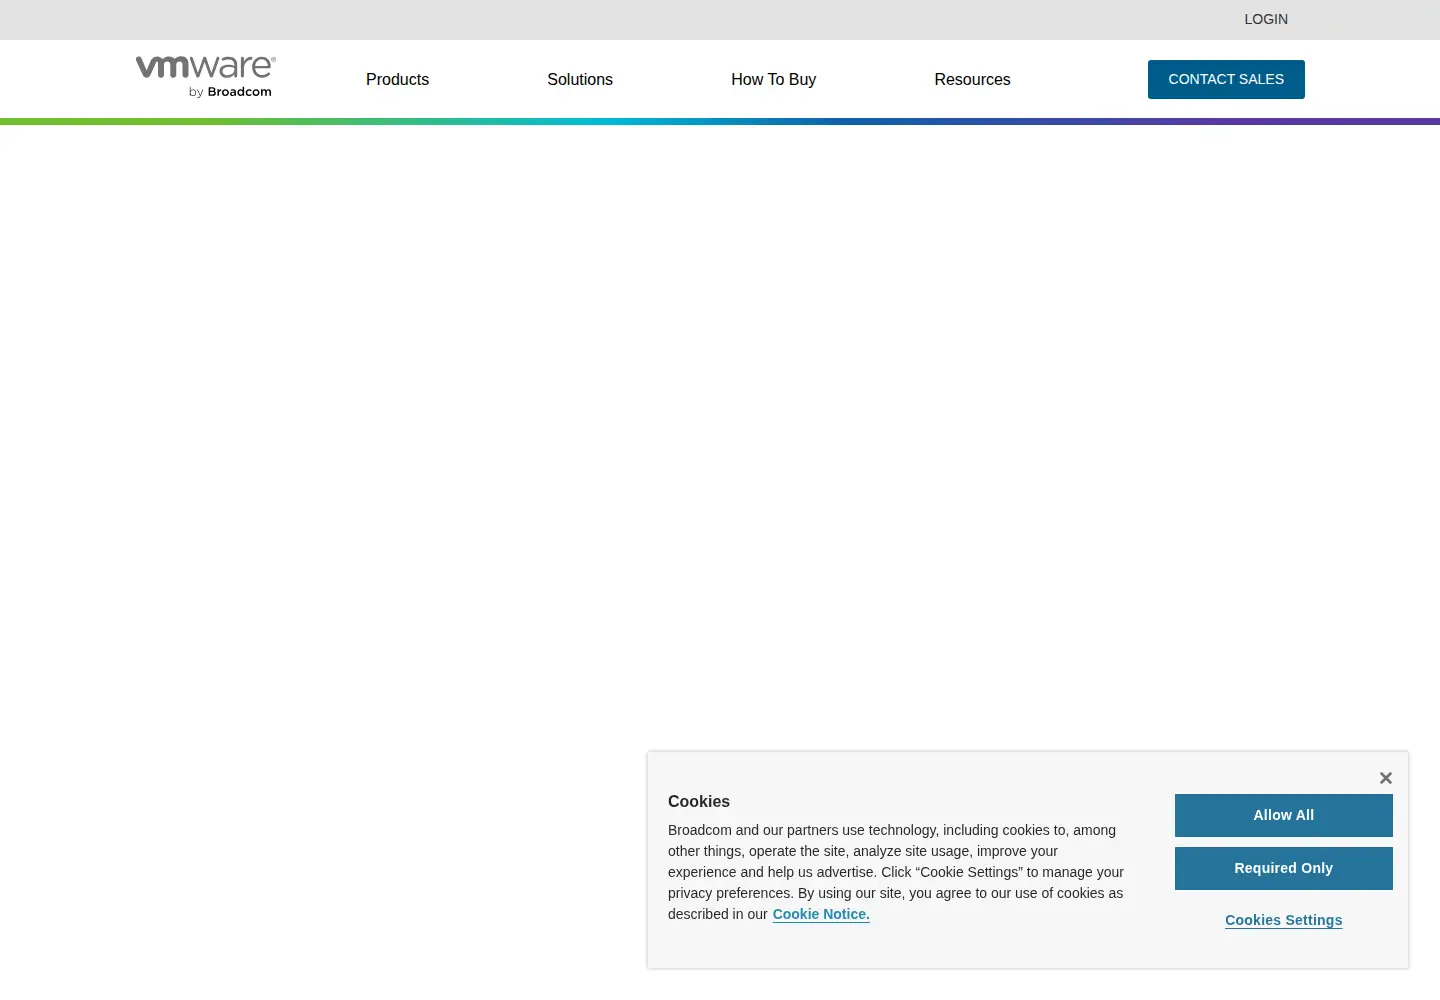1440x1000 pixels.
Task: Open the Cookie Notice link
Action: coord(821,914)
